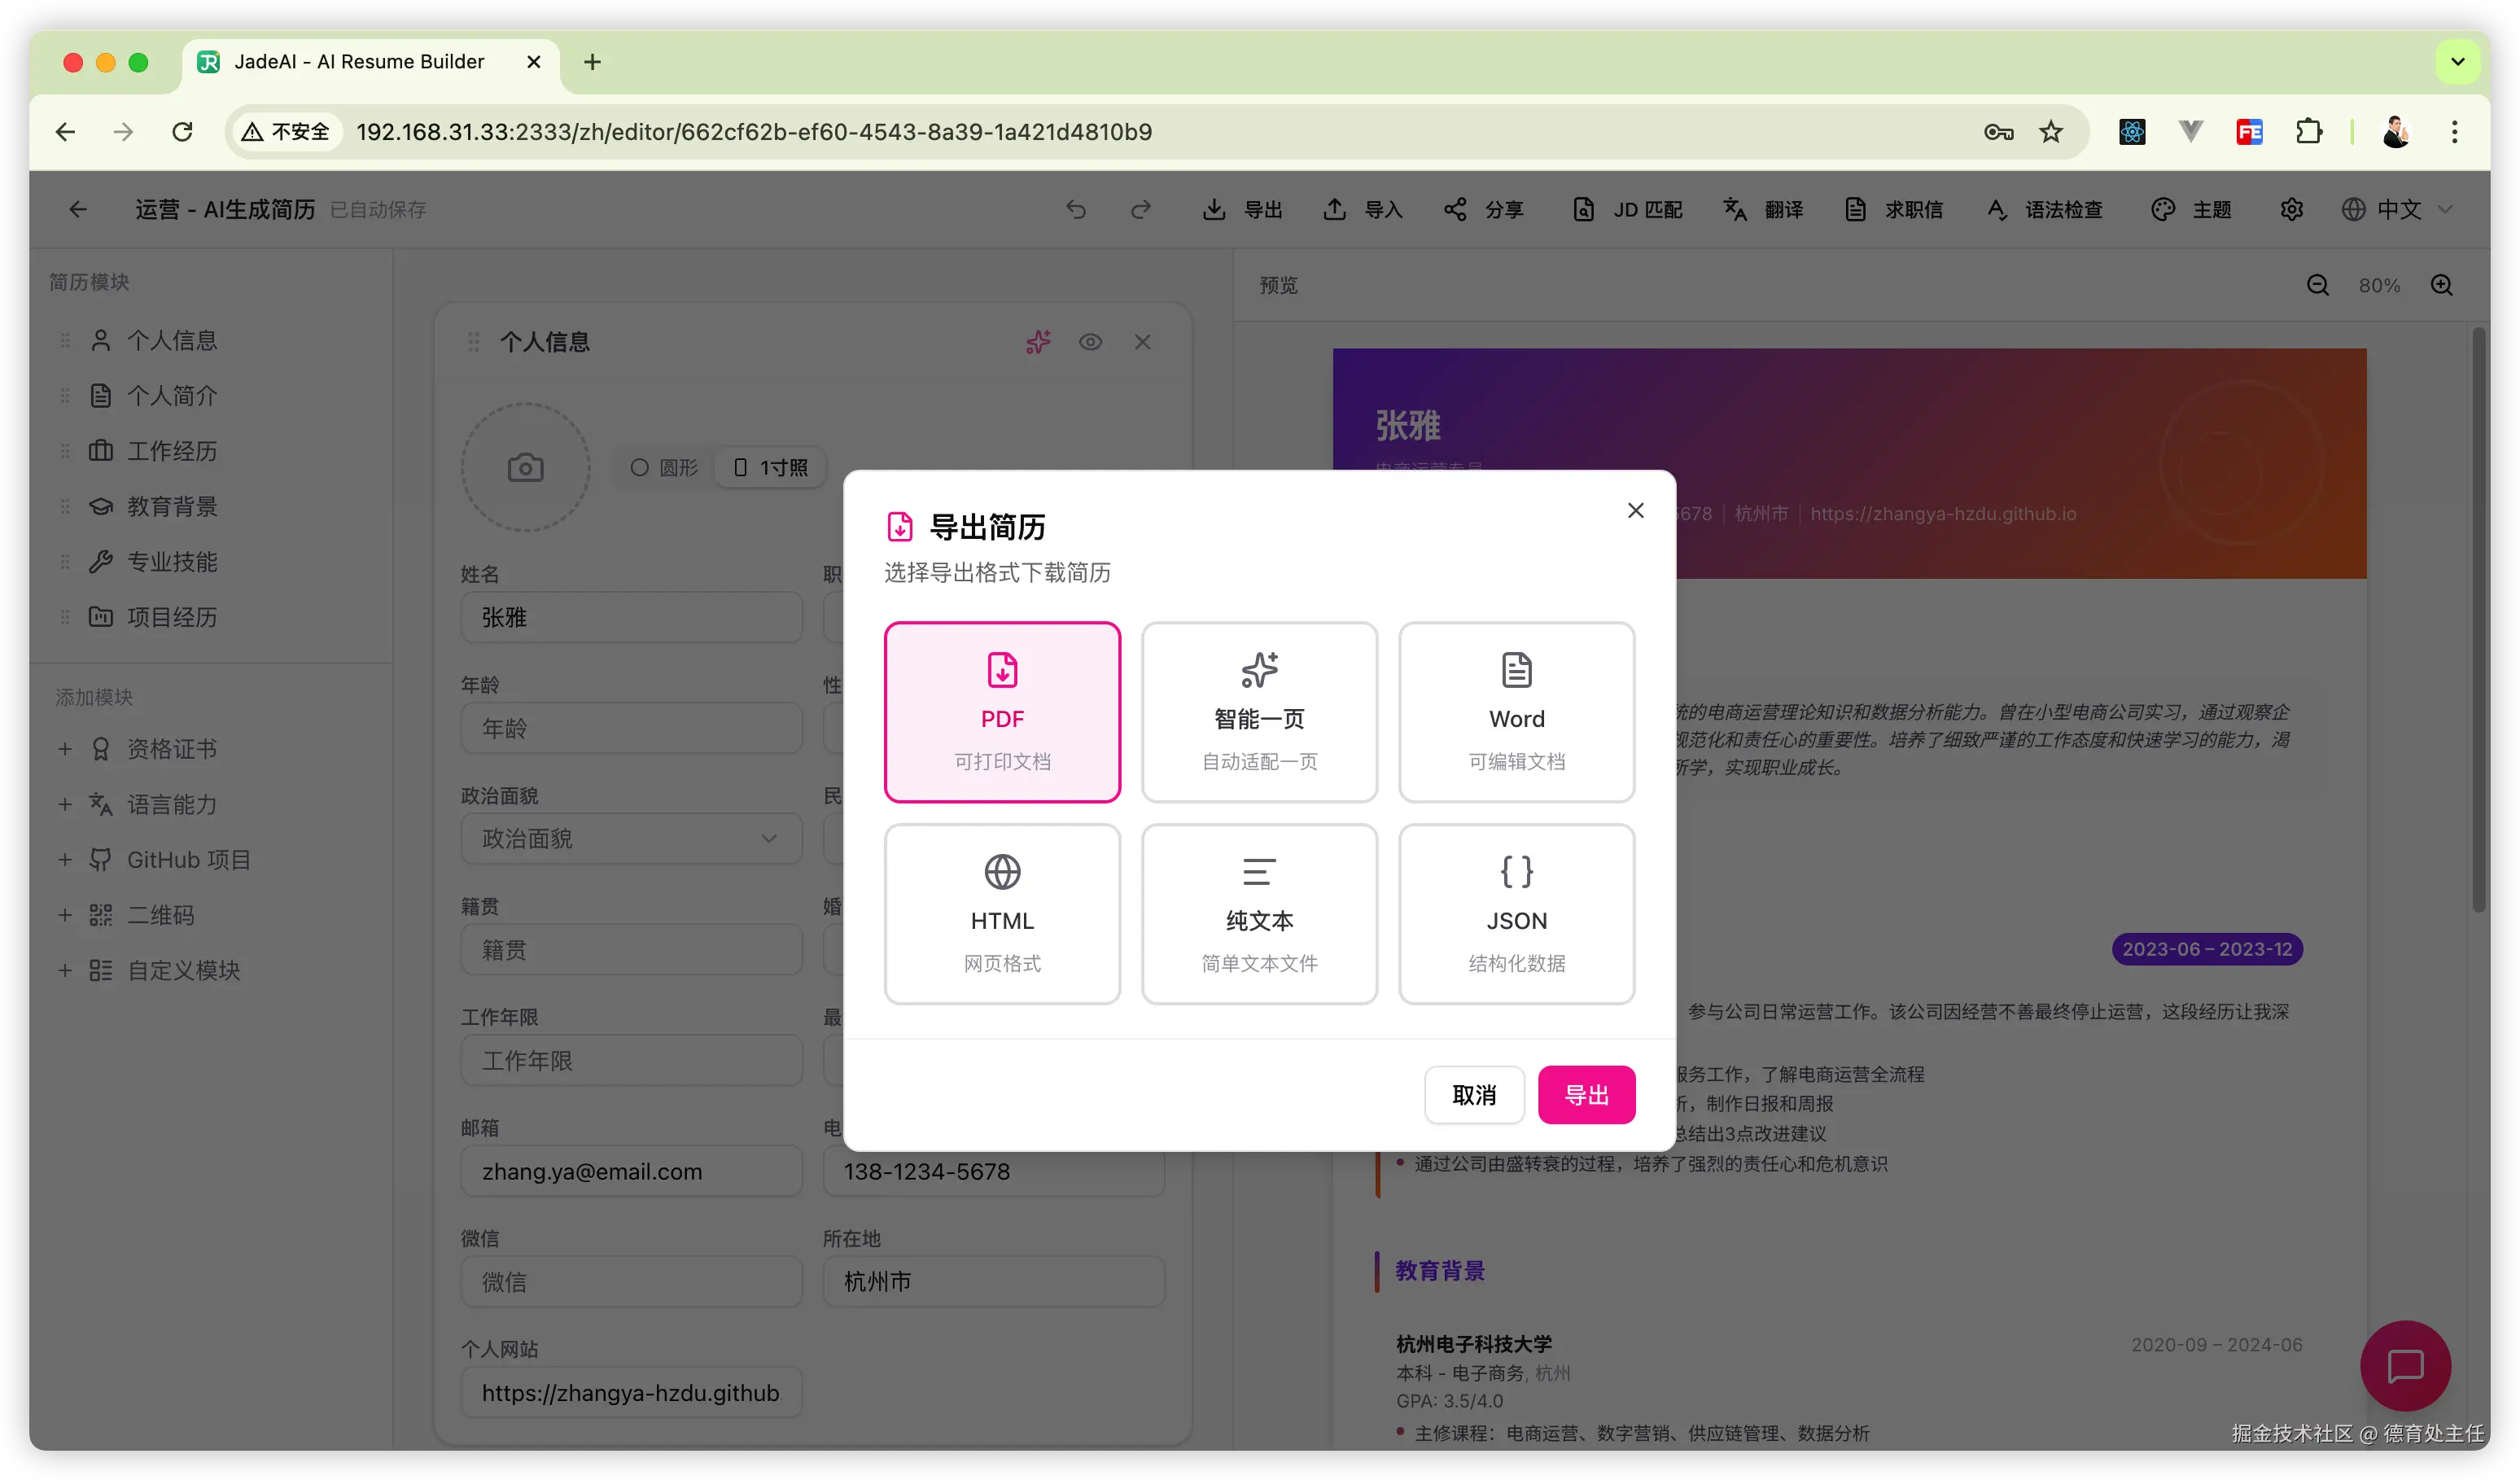Click the AI sparkle icon in 个人信息 header

tap(1038, 342)
